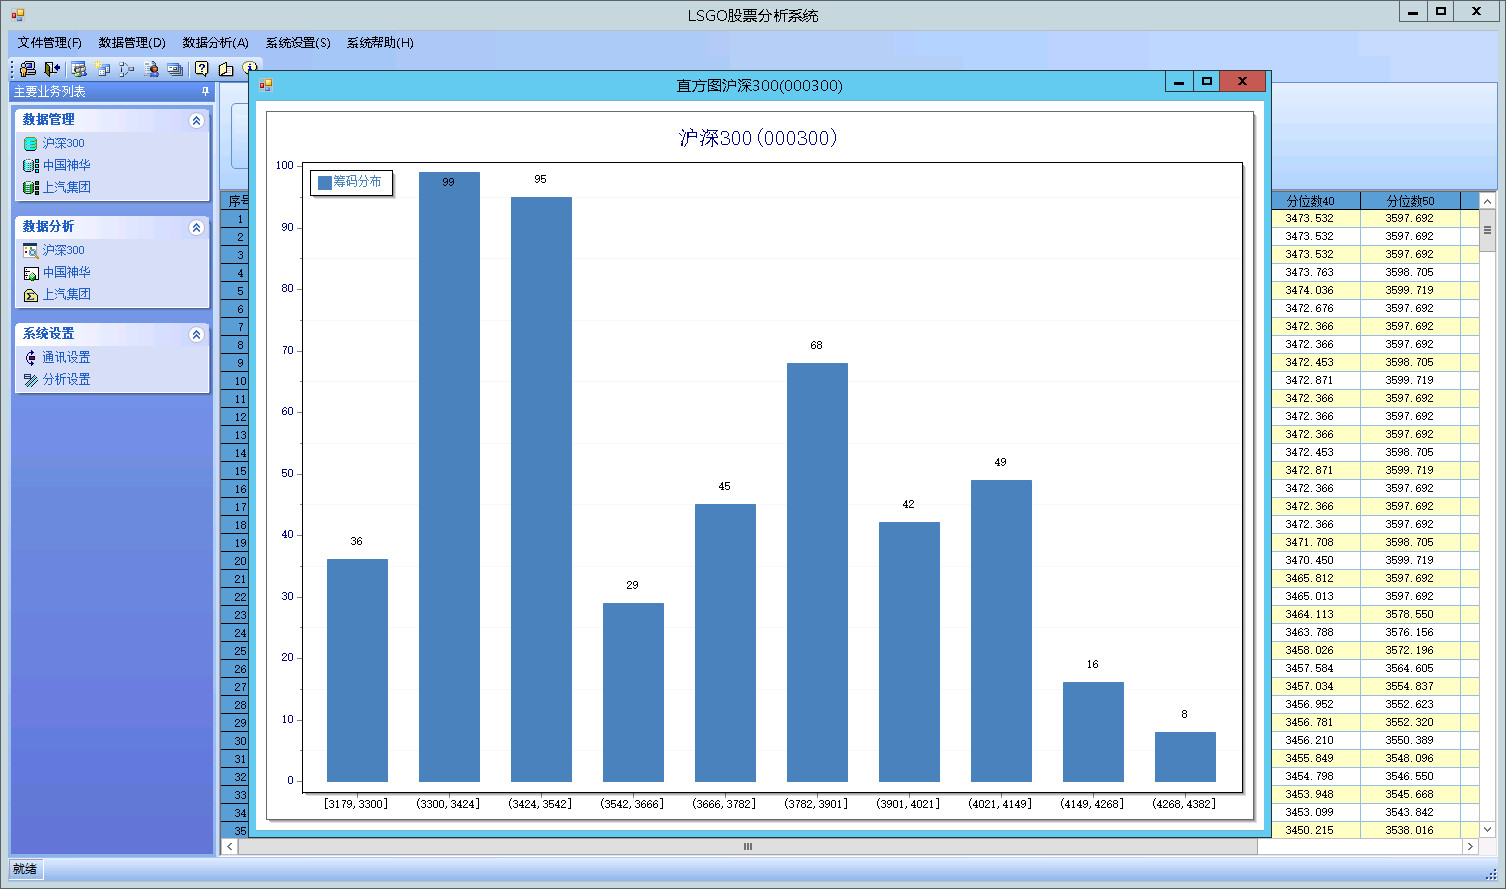Maximize the histogram window

coord(1207,82)
